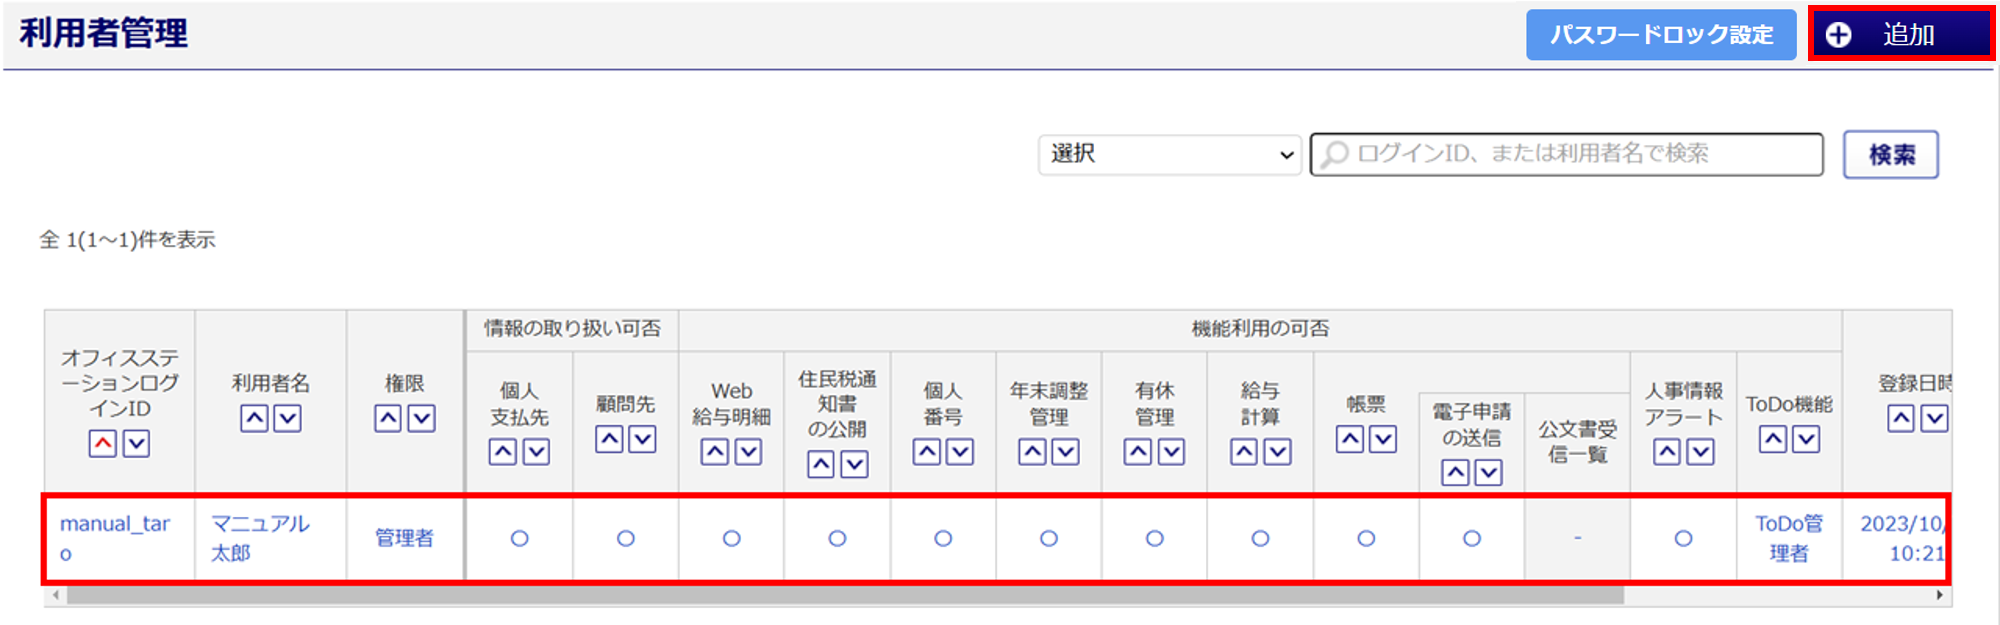Sort 有休管理 column descending
Screen dimensions: 2000x625
coord(1171,453)
